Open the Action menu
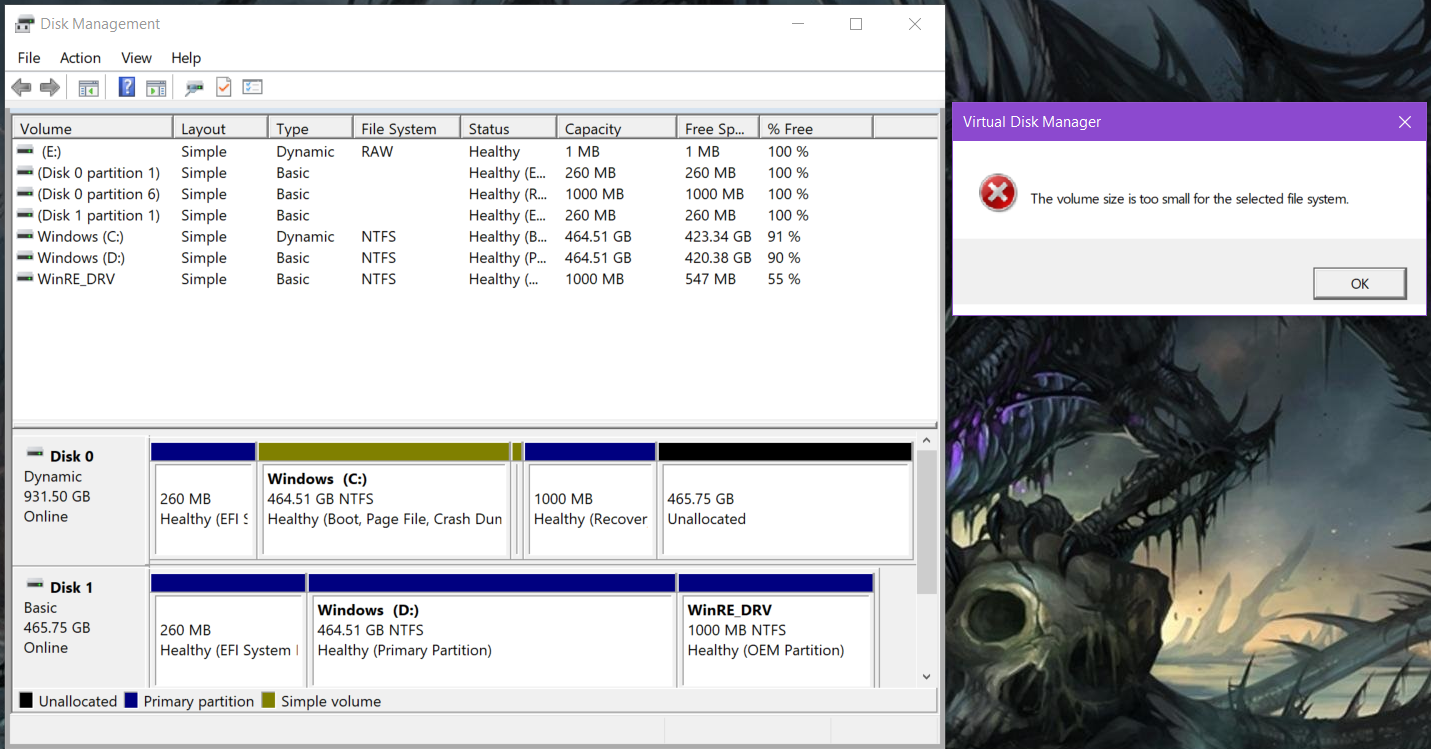This screenshot has width=1431, height=749. click(80, 58)
